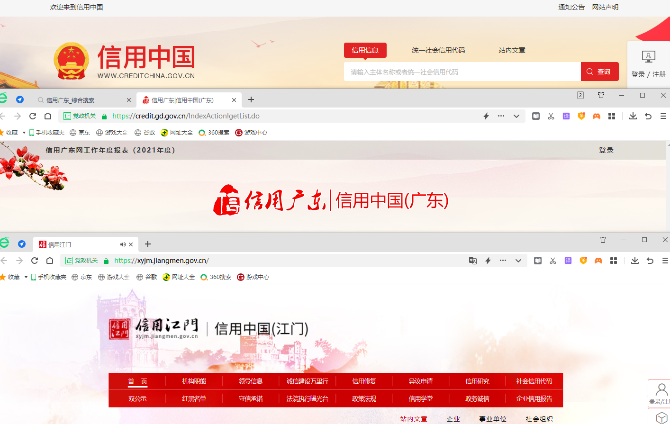
Task: Open 双公示 in Jiangmen red menu
Action: point(138,399)
